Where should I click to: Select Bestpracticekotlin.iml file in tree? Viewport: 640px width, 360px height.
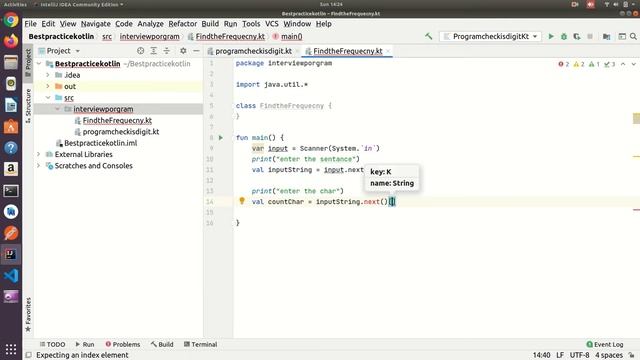[100, 143]
